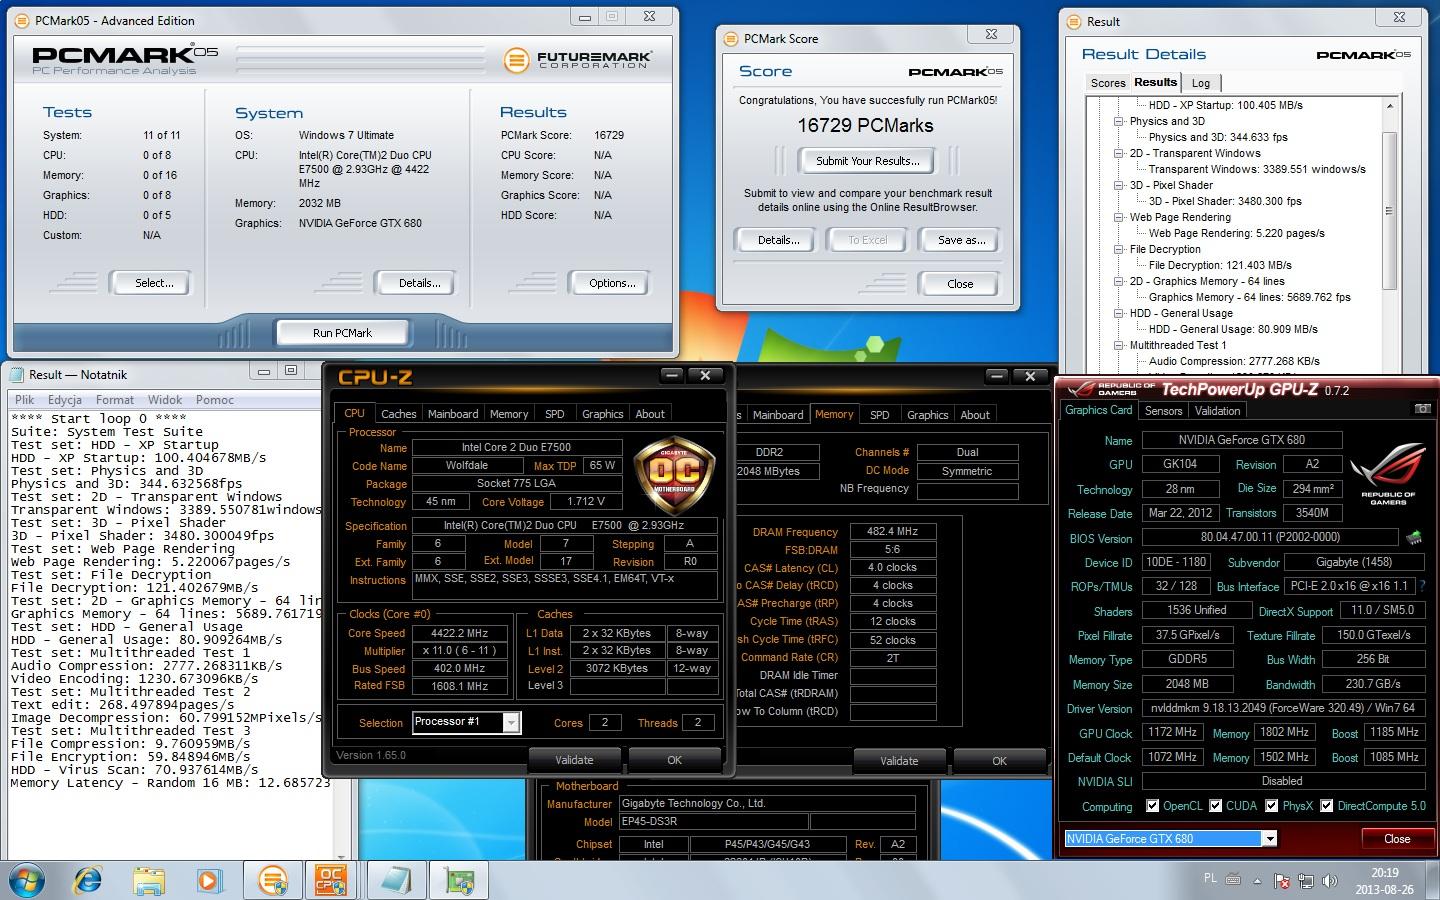Viewport: 1440px width, 900px height.
Task: Show hidden tray icons arrow
Action: pos(1258,881)
